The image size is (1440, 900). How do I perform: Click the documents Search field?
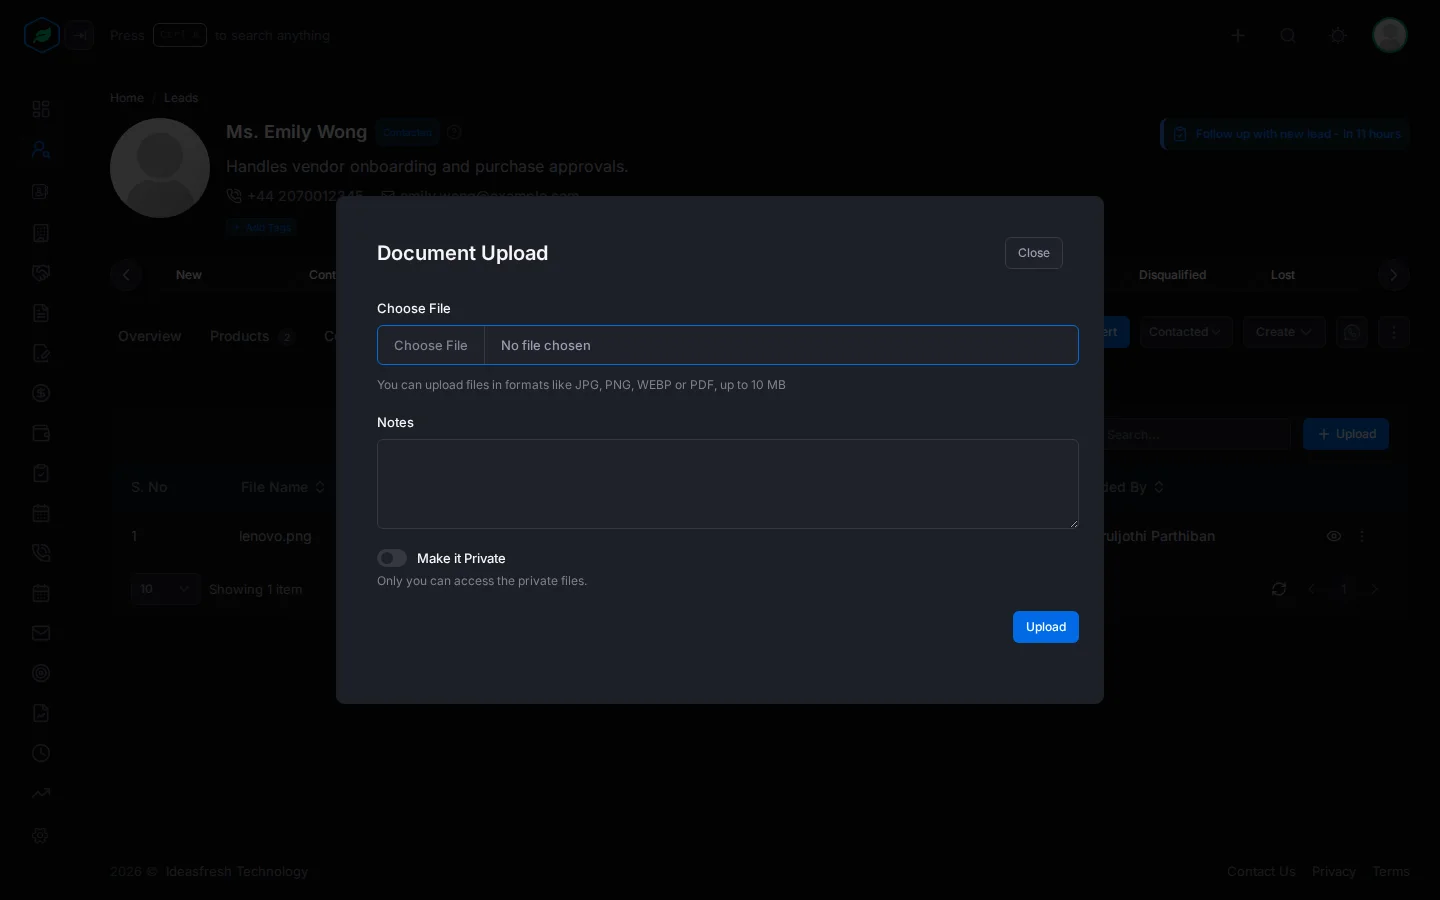pos(1196,434)
